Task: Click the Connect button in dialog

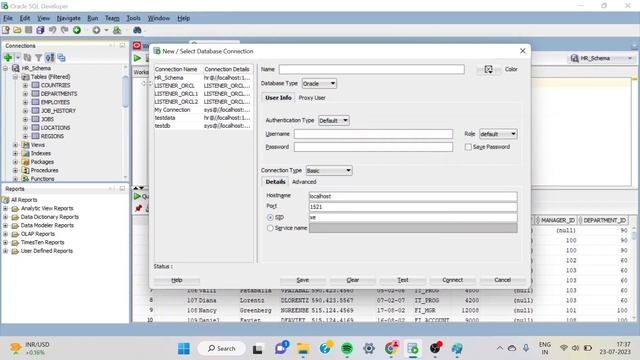Action: [453, 280]
